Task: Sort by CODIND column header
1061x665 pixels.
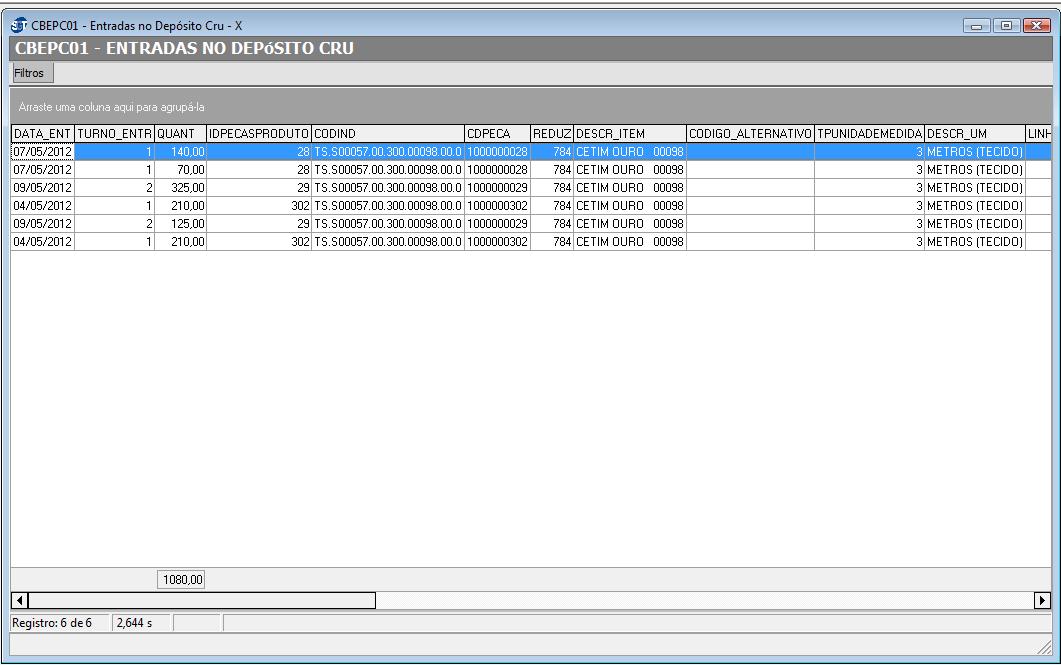Action: click(387, 133)
